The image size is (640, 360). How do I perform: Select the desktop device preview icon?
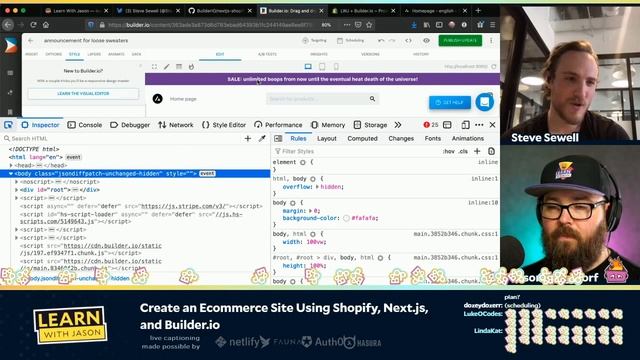point(308,67)
